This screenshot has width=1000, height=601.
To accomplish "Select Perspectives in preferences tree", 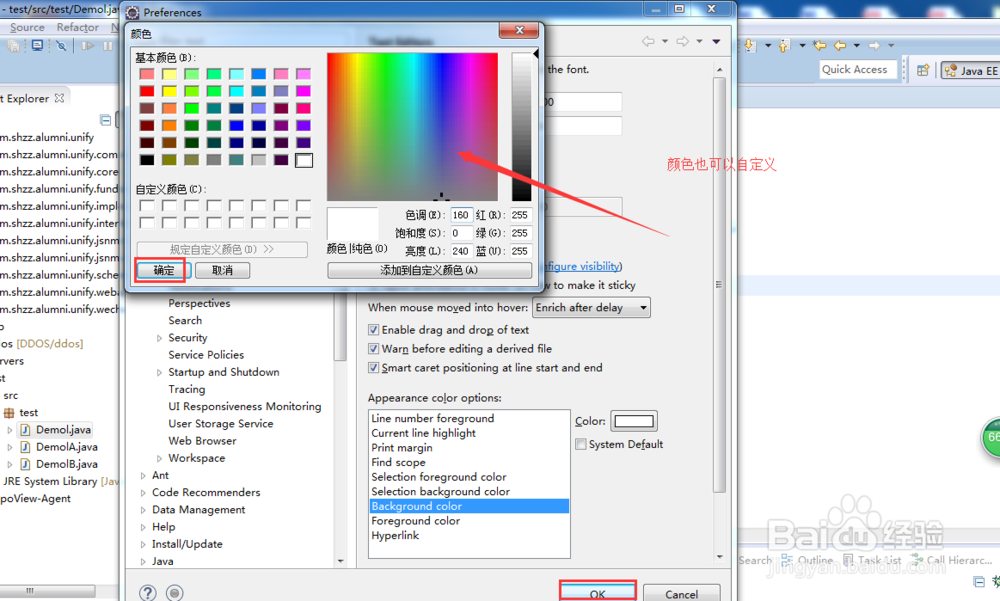I will (199, 304).
